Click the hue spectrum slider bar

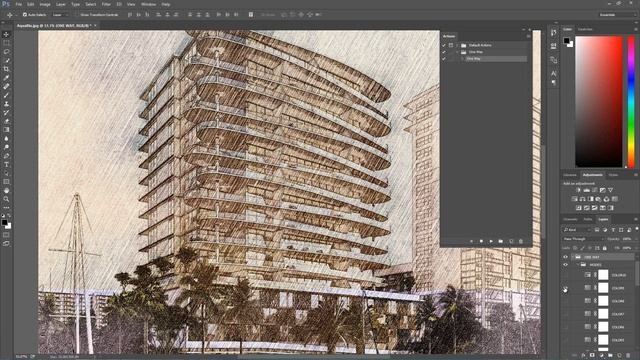pyautogui.click(x=631, y=102)
